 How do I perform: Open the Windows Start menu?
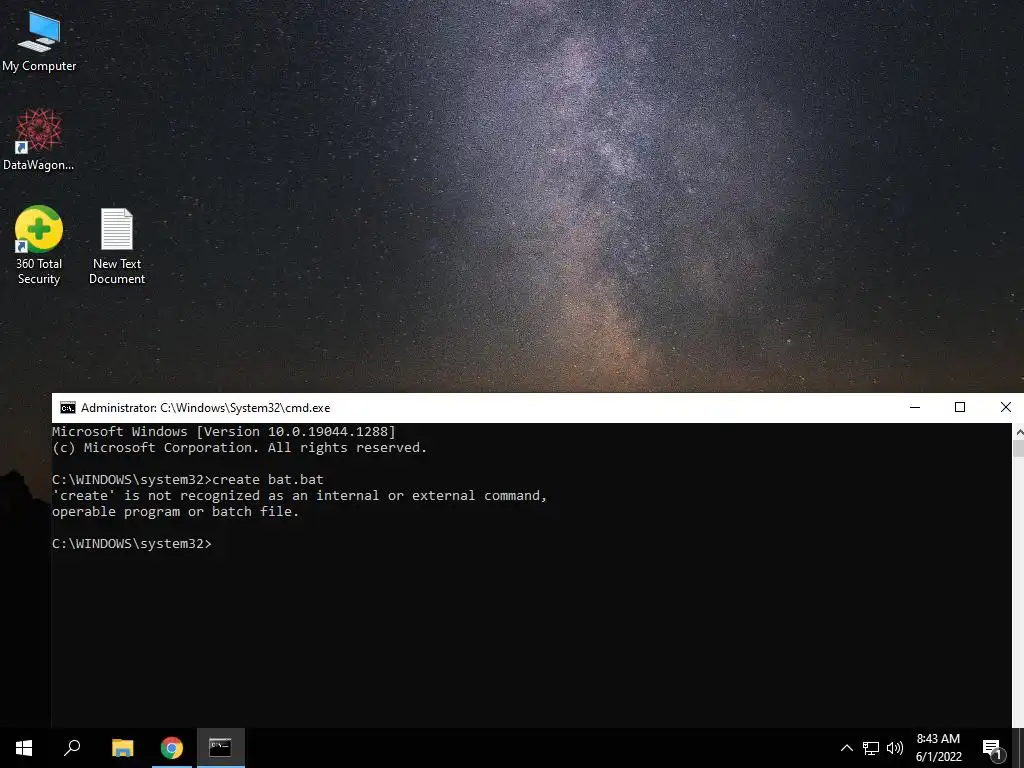click(x=24, y=748)
